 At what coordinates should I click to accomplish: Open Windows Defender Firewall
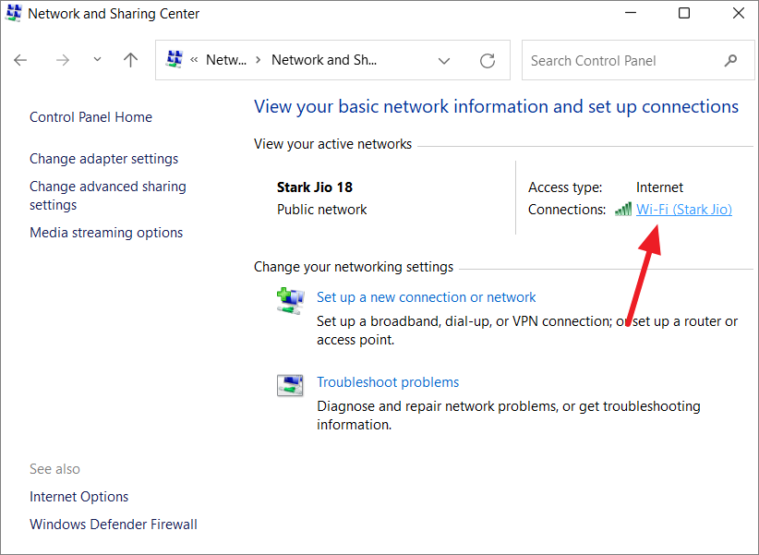[113, 525]
